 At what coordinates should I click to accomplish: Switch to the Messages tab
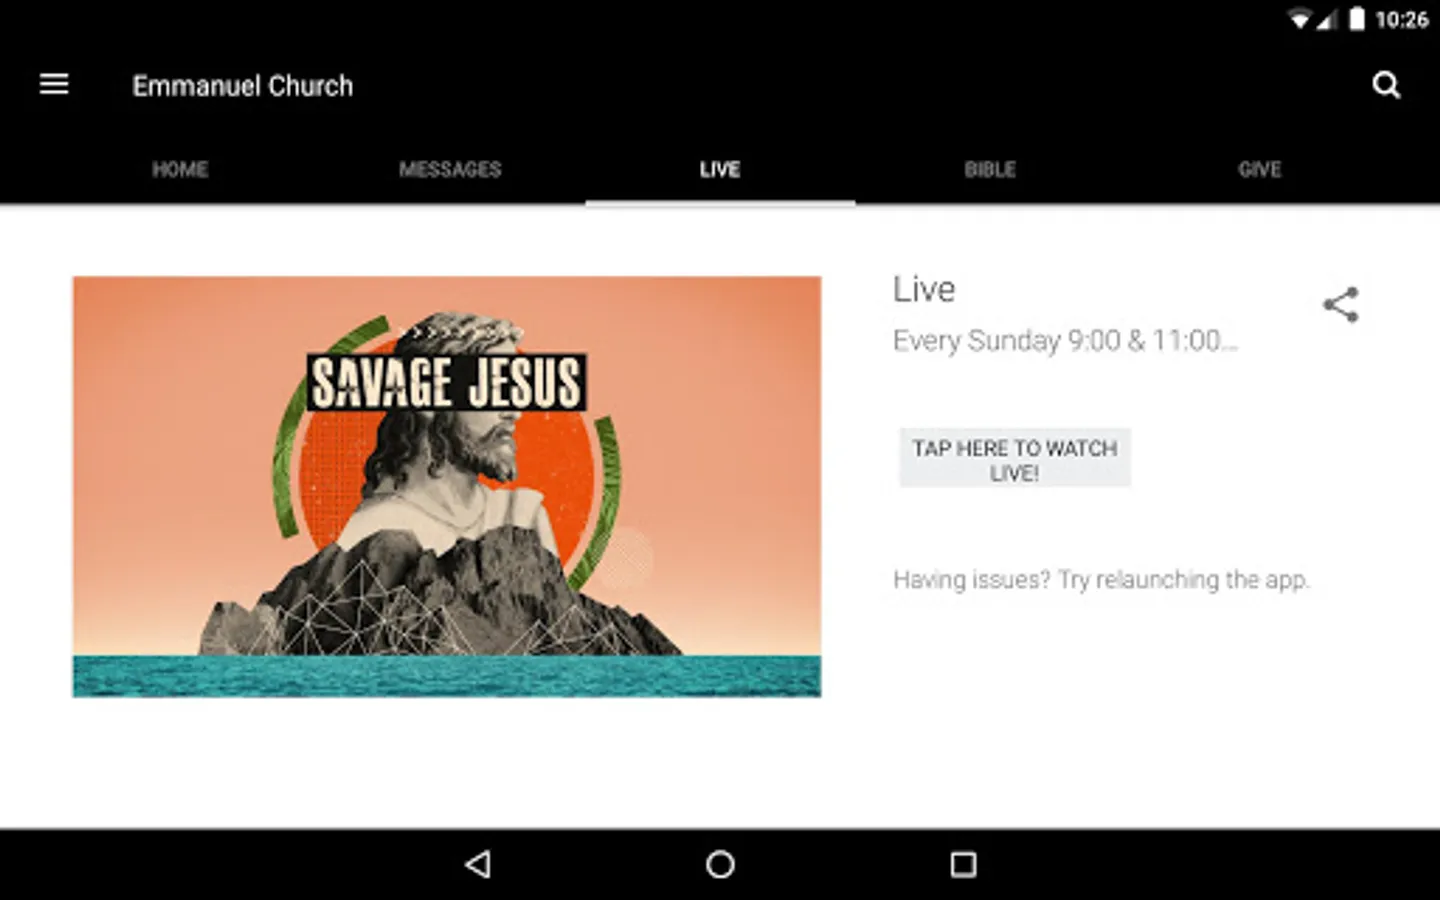point(450,170)
